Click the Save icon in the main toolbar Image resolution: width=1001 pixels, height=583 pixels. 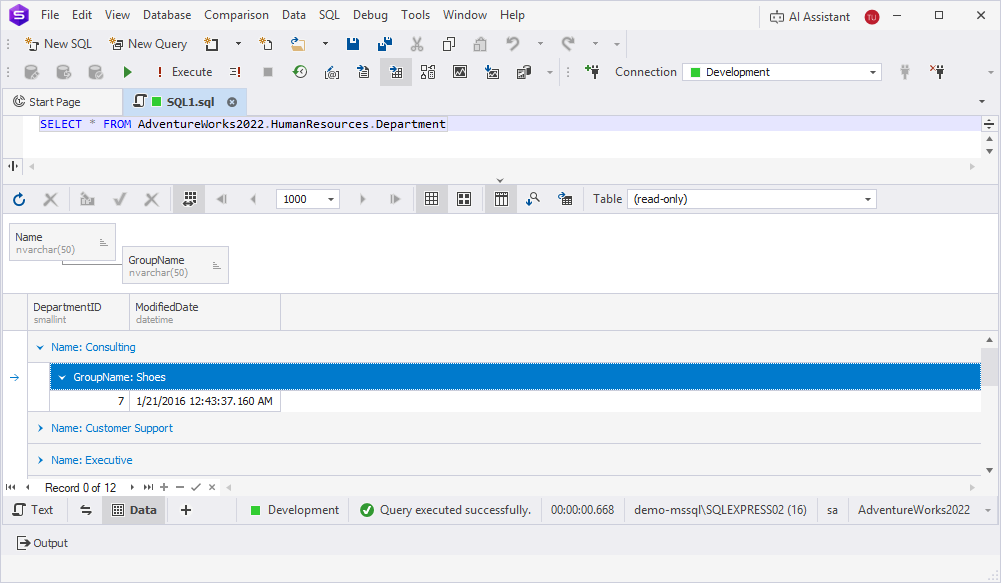pos(353,44)
